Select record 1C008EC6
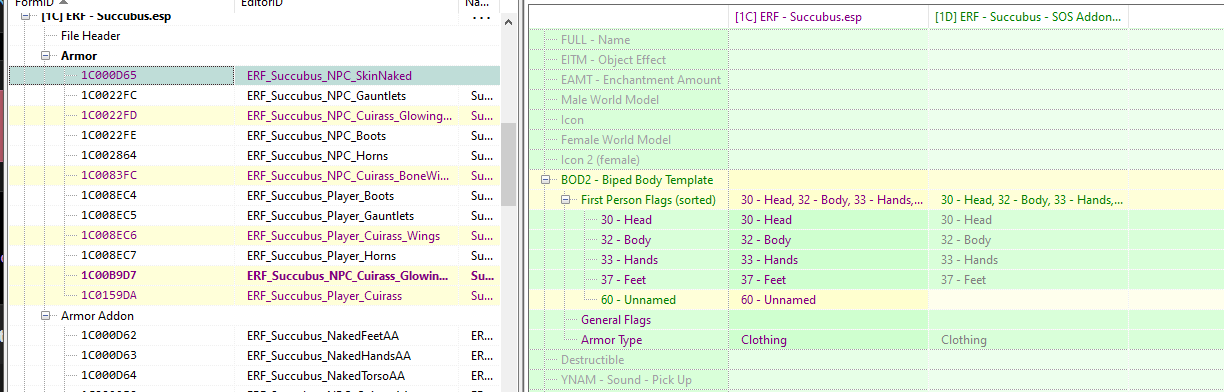 (x=109, y=236)
